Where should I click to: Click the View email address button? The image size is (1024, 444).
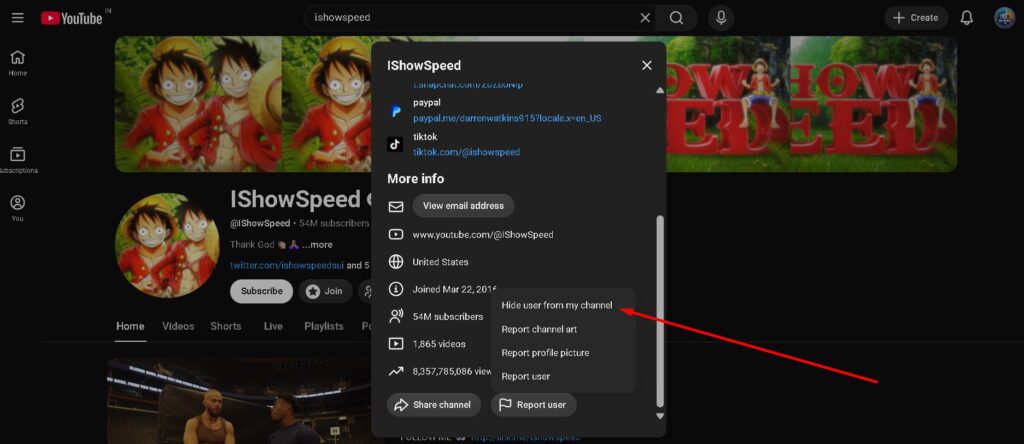[x=463, y=206]
